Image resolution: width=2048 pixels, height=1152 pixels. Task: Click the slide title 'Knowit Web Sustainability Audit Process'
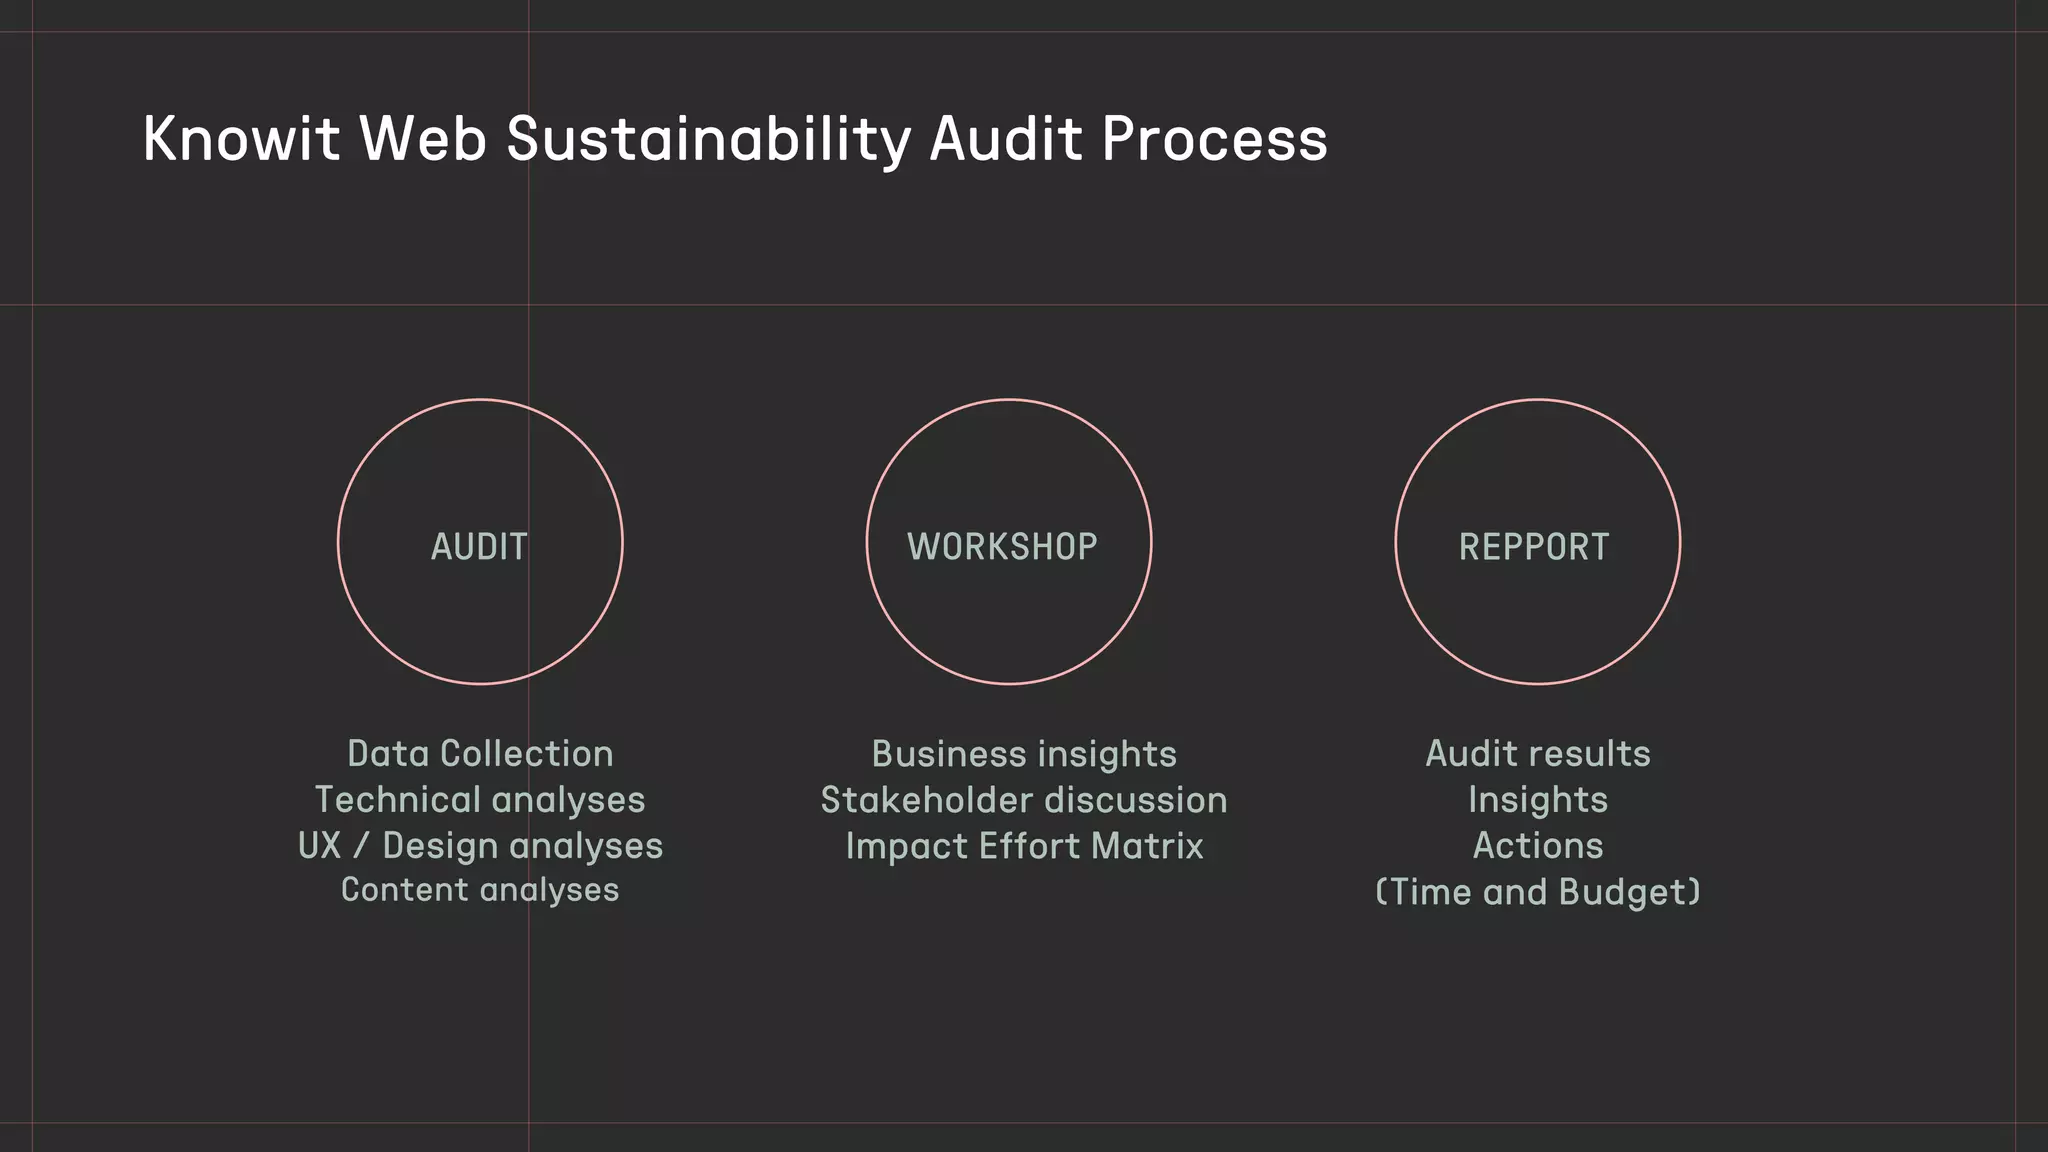735,139
